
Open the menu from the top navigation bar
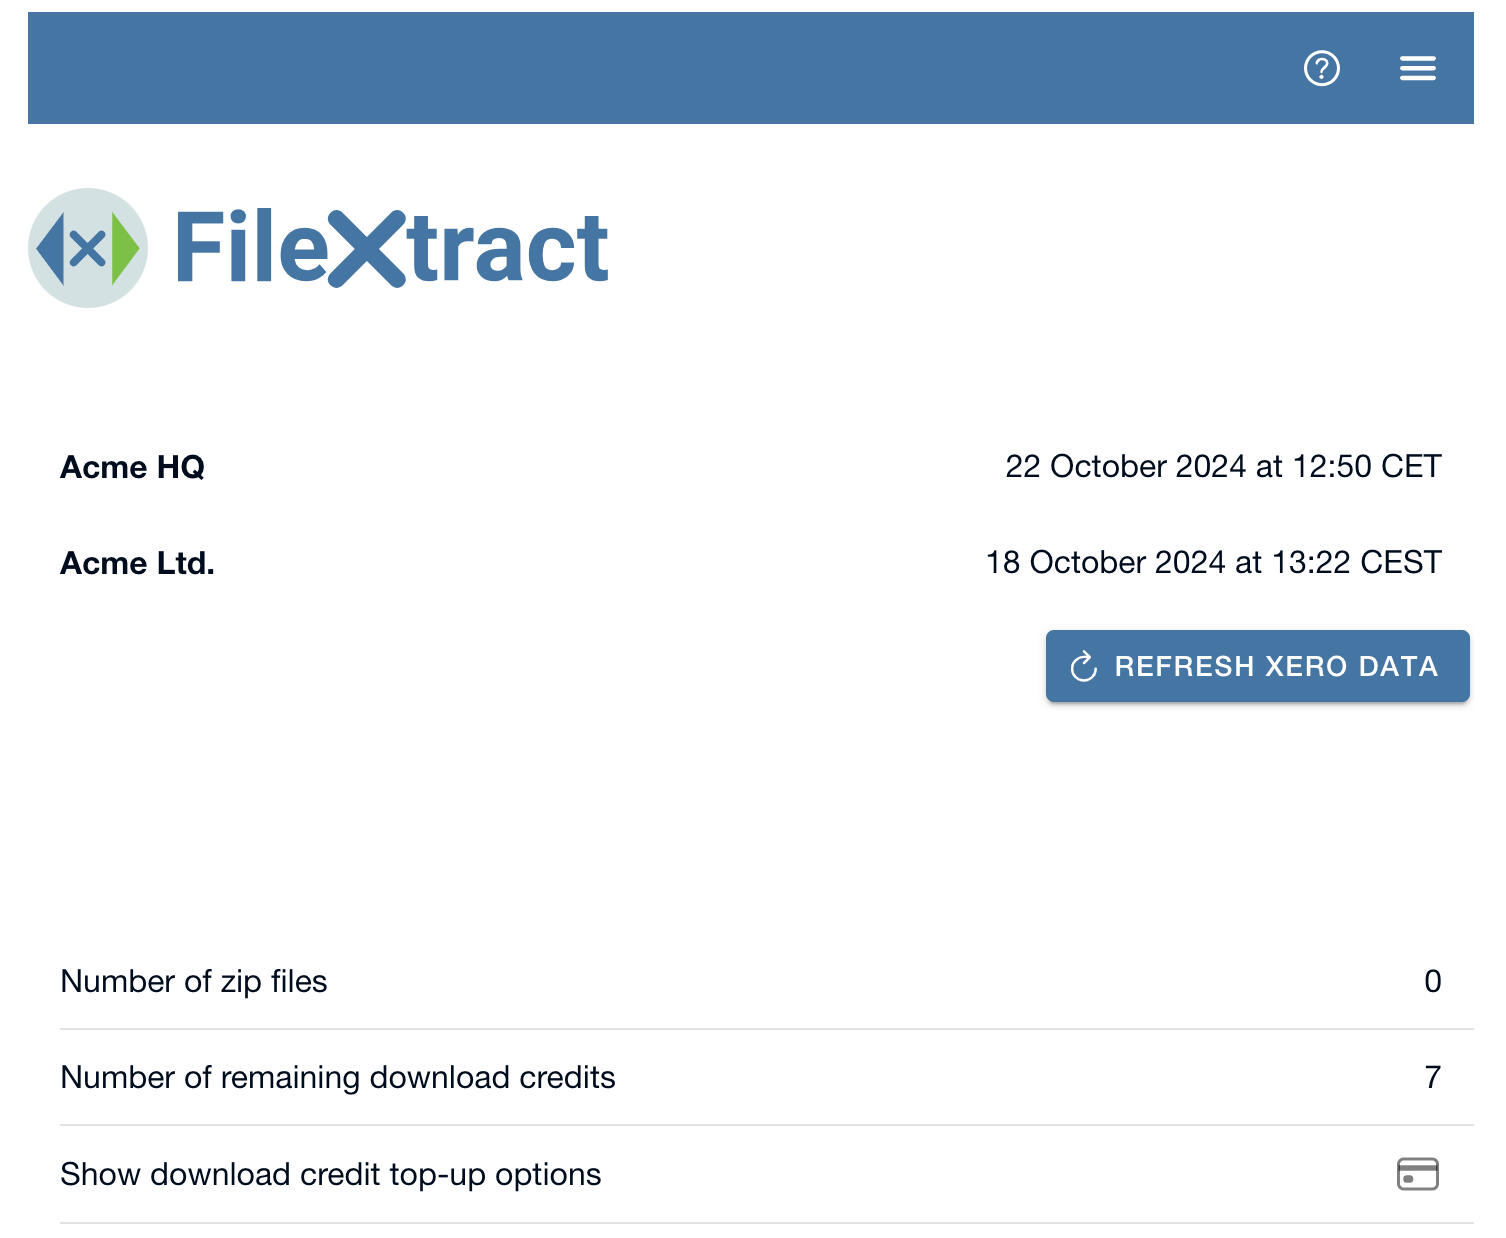1417,68
